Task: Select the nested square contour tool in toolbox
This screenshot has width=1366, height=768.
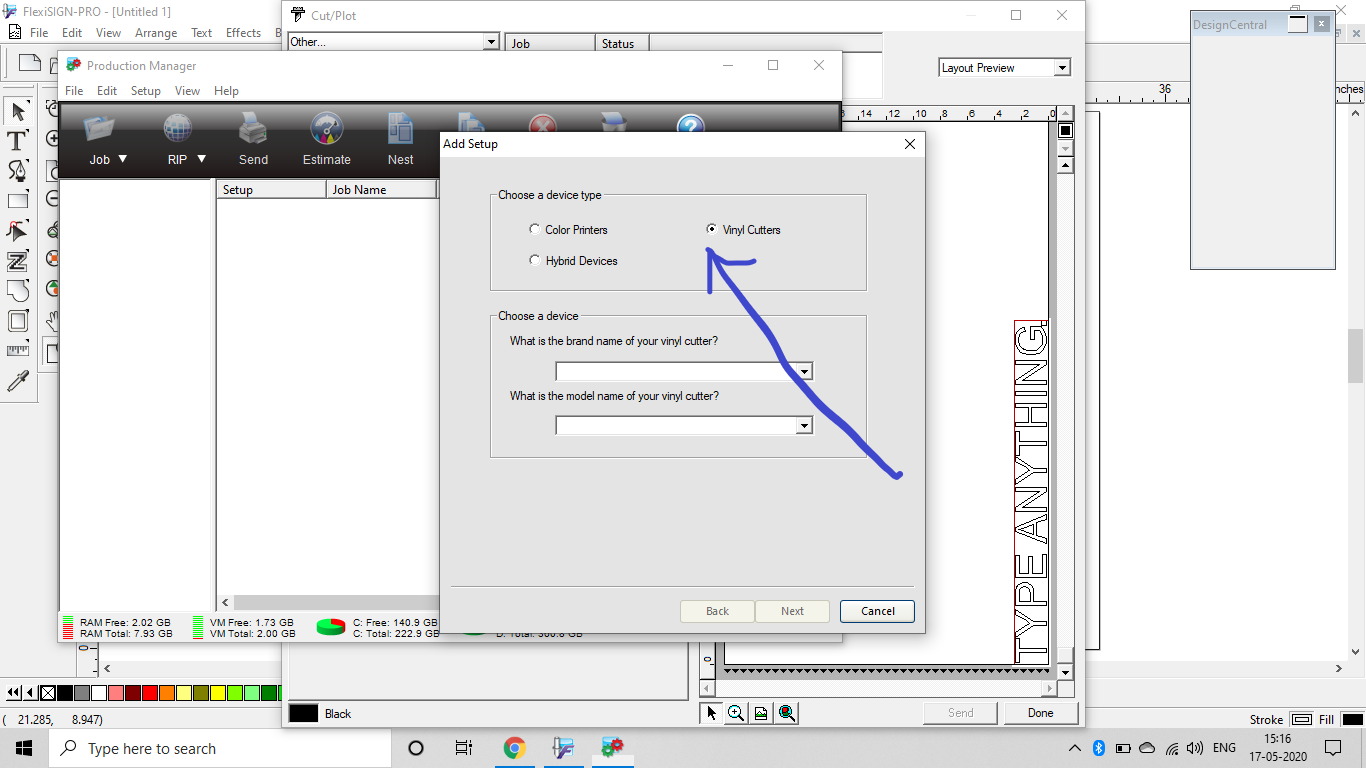Action: coord(18,321)
